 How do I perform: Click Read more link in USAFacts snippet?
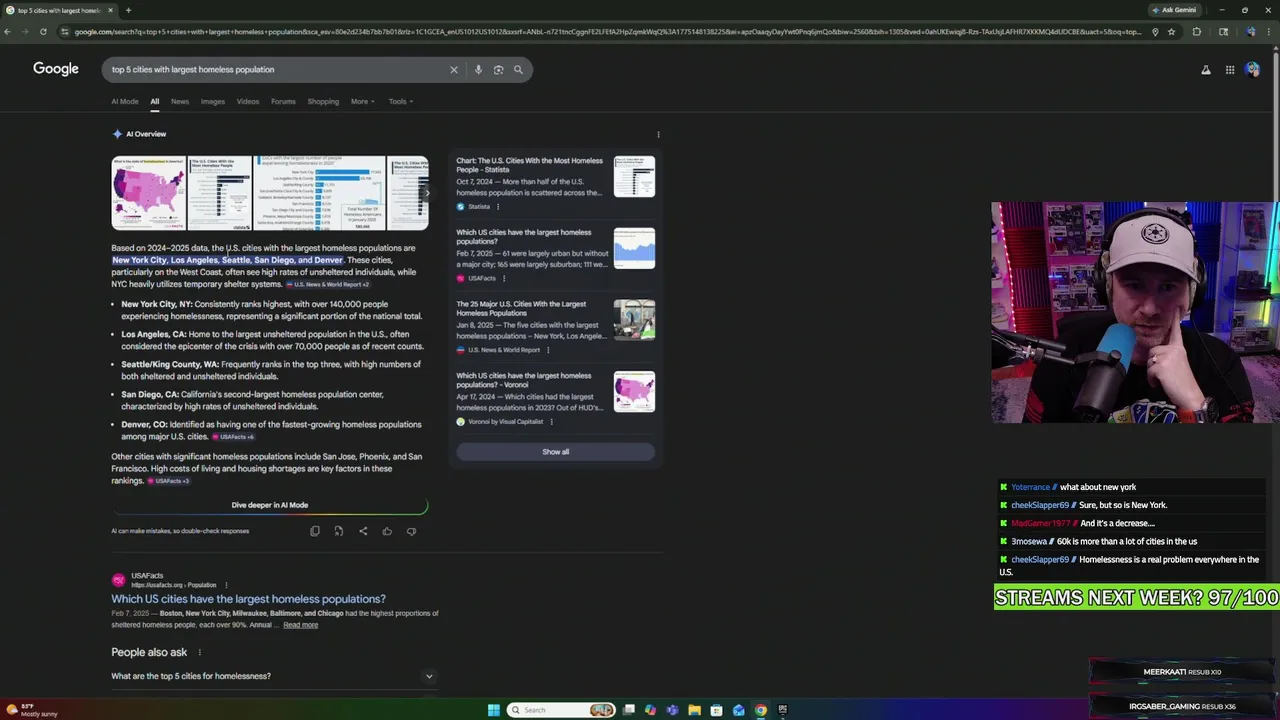coord(300,625)
